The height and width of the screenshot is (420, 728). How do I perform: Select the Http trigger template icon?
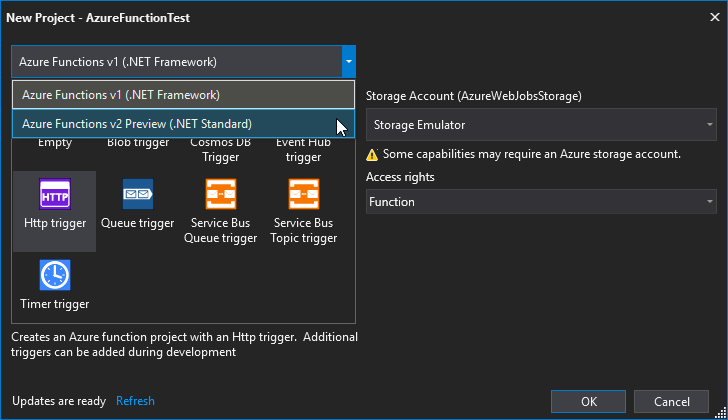(54, 194)
